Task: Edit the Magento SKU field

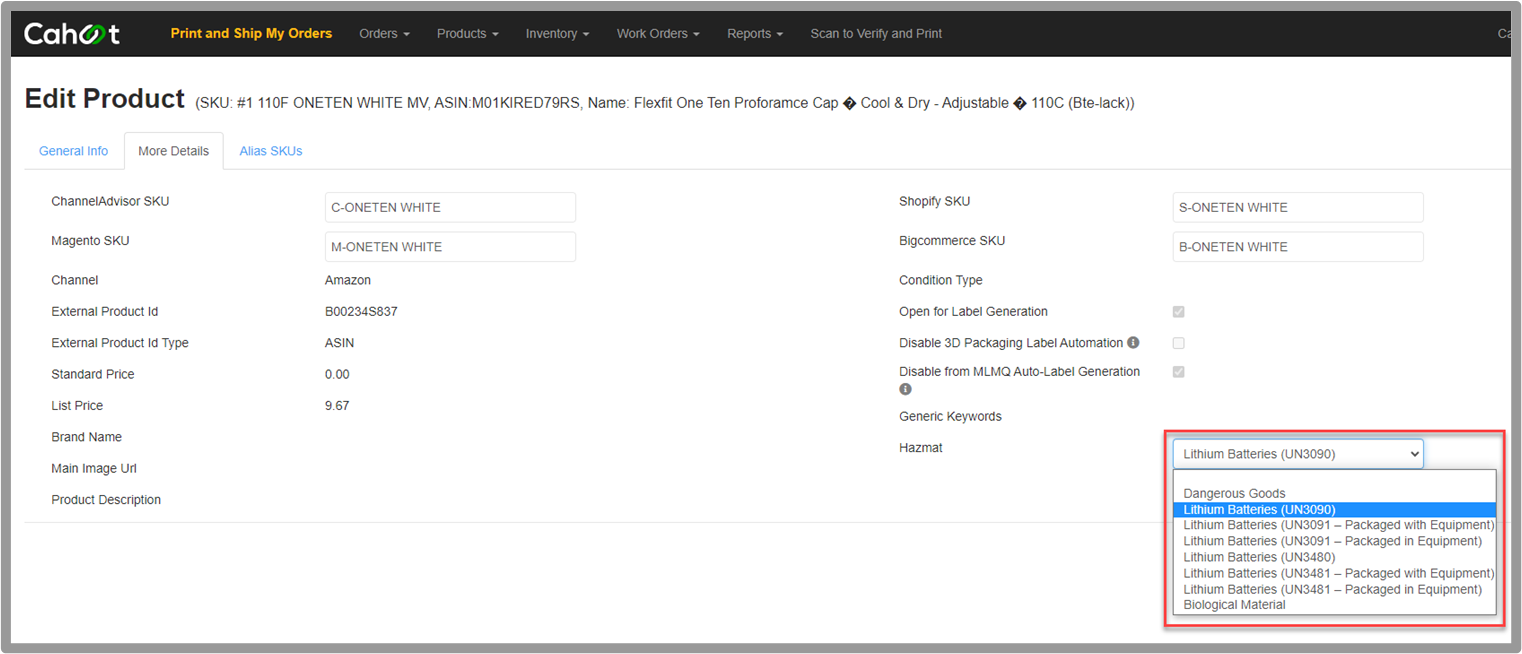Action: (x=450, y=247)
